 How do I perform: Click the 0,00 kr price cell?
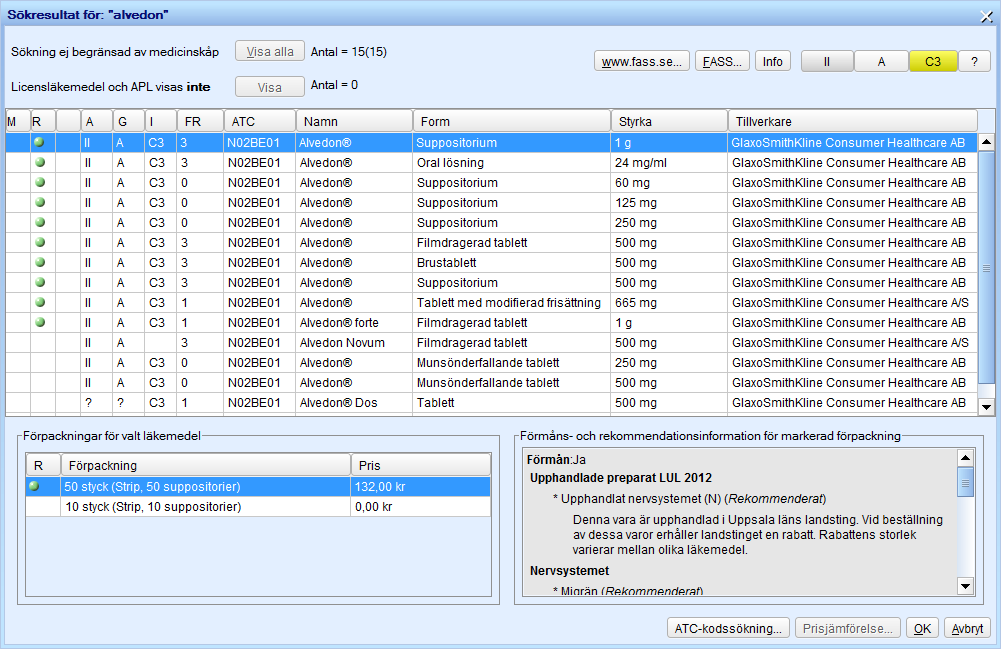click(421, 507)
